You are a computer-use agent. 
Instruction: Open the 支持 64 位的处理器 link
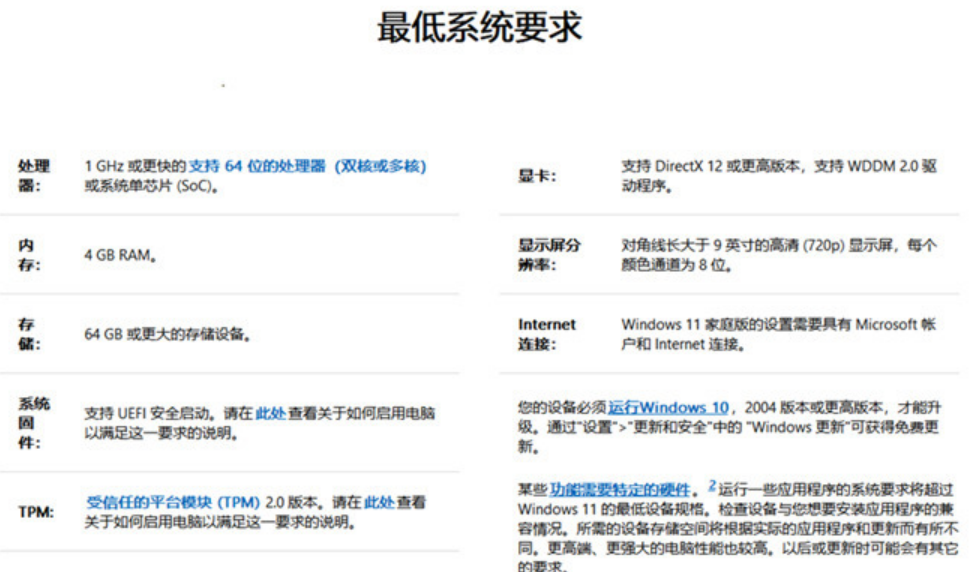(307, 166)
